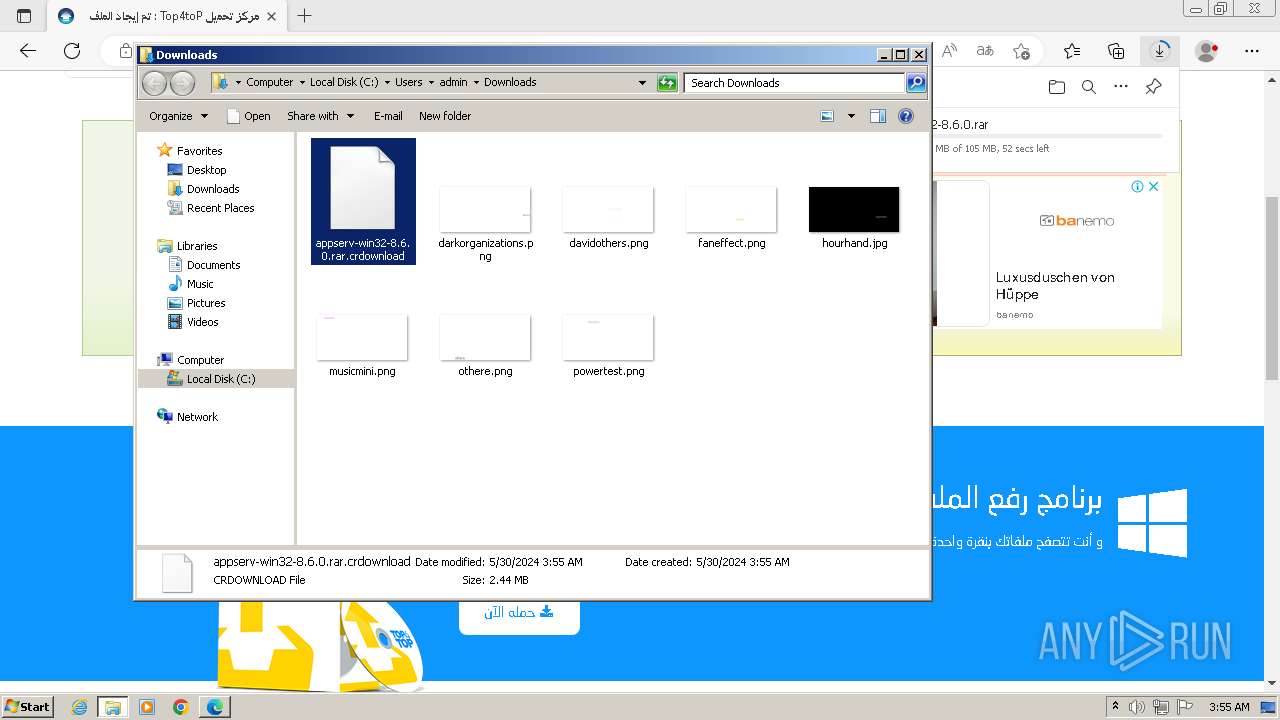Click the Windows Start button
Viewport: 1280px width, 720px height.
click(27, 706)
